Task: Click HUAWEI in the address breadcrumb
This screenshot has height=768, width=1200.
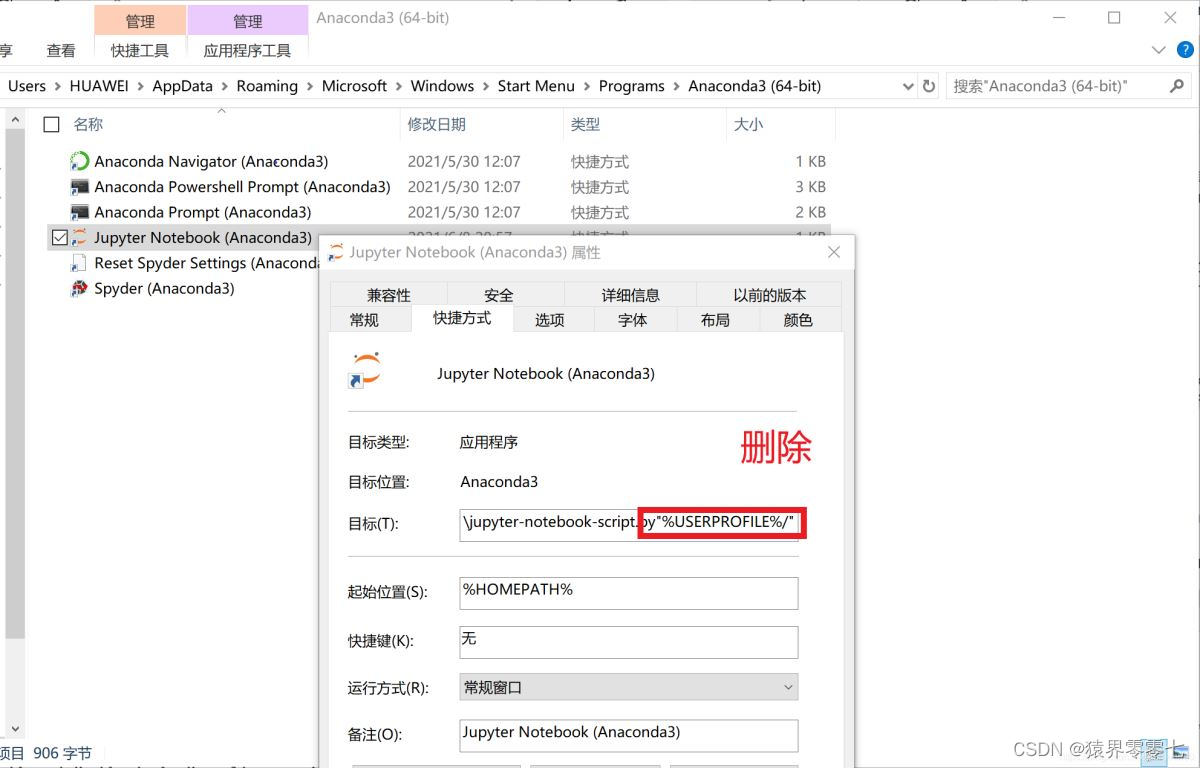Action: tap(99, 86)
